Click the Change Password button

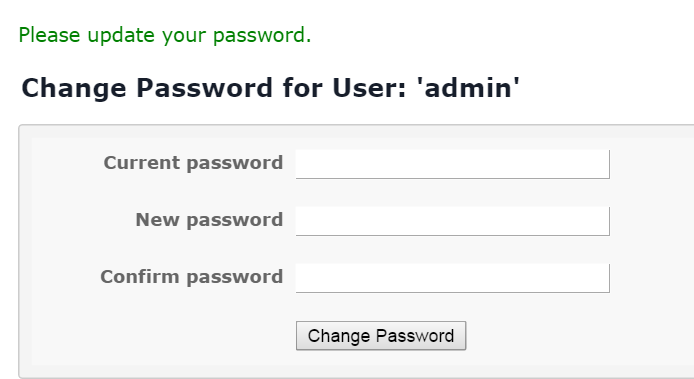click(381, 336)
